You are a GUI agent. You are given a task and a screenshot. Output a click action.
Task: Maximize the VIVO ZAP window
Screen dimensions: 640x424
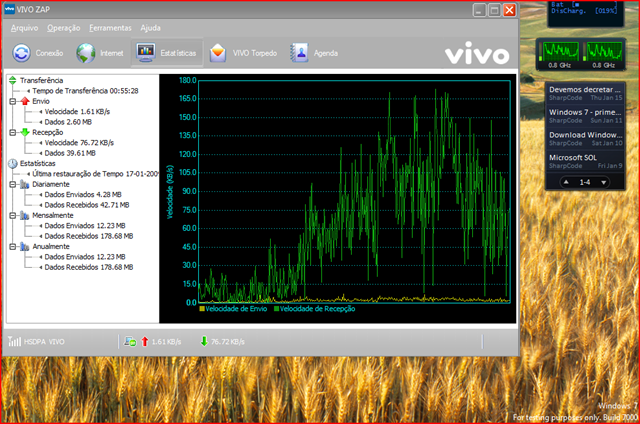pyautogui.click(x=494, y=10)
